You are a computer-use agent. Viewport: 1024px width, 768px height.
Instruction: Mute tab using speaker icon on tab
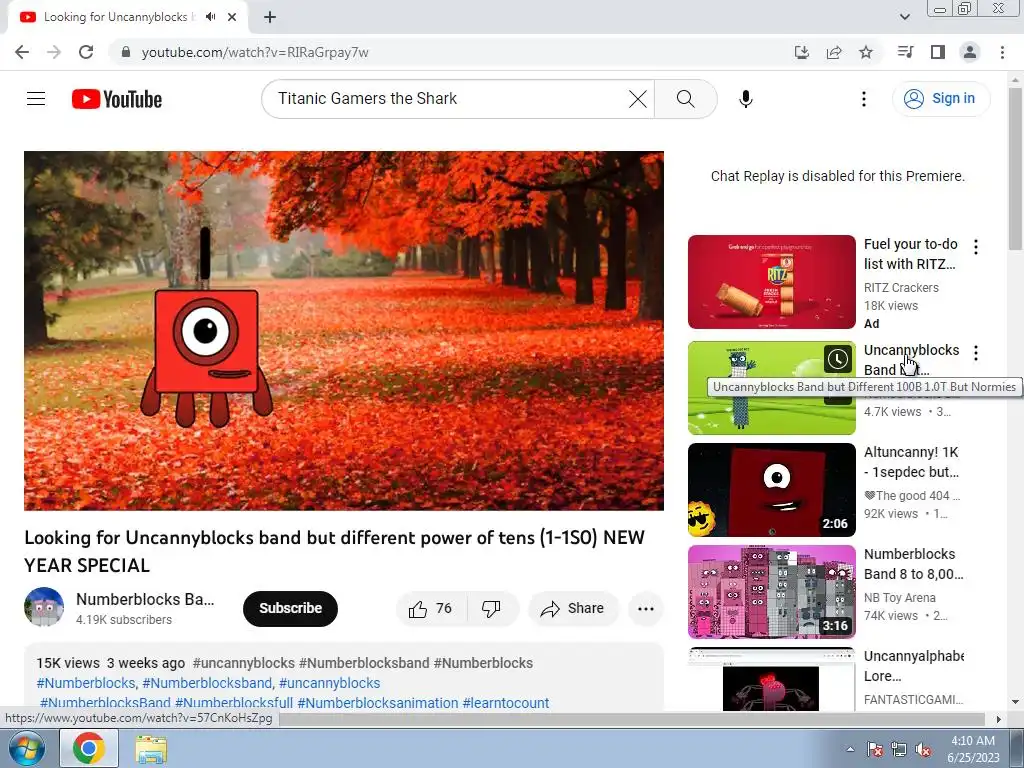coord(210,17)
